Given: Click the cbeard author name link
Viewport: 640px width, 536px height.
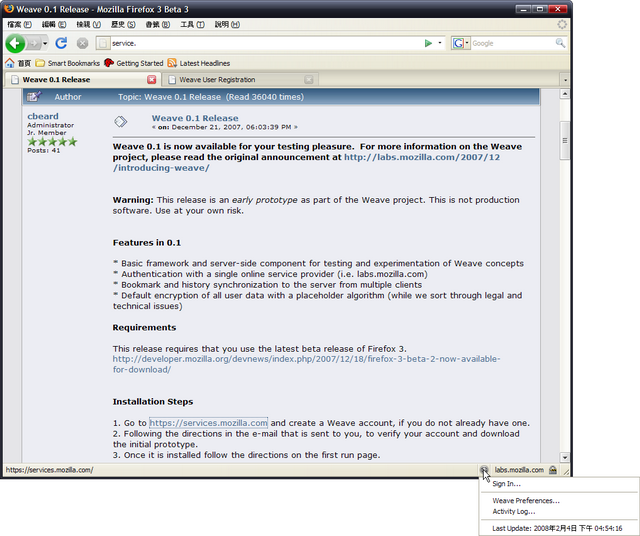Looking at the screenshot, I should 43,116.
